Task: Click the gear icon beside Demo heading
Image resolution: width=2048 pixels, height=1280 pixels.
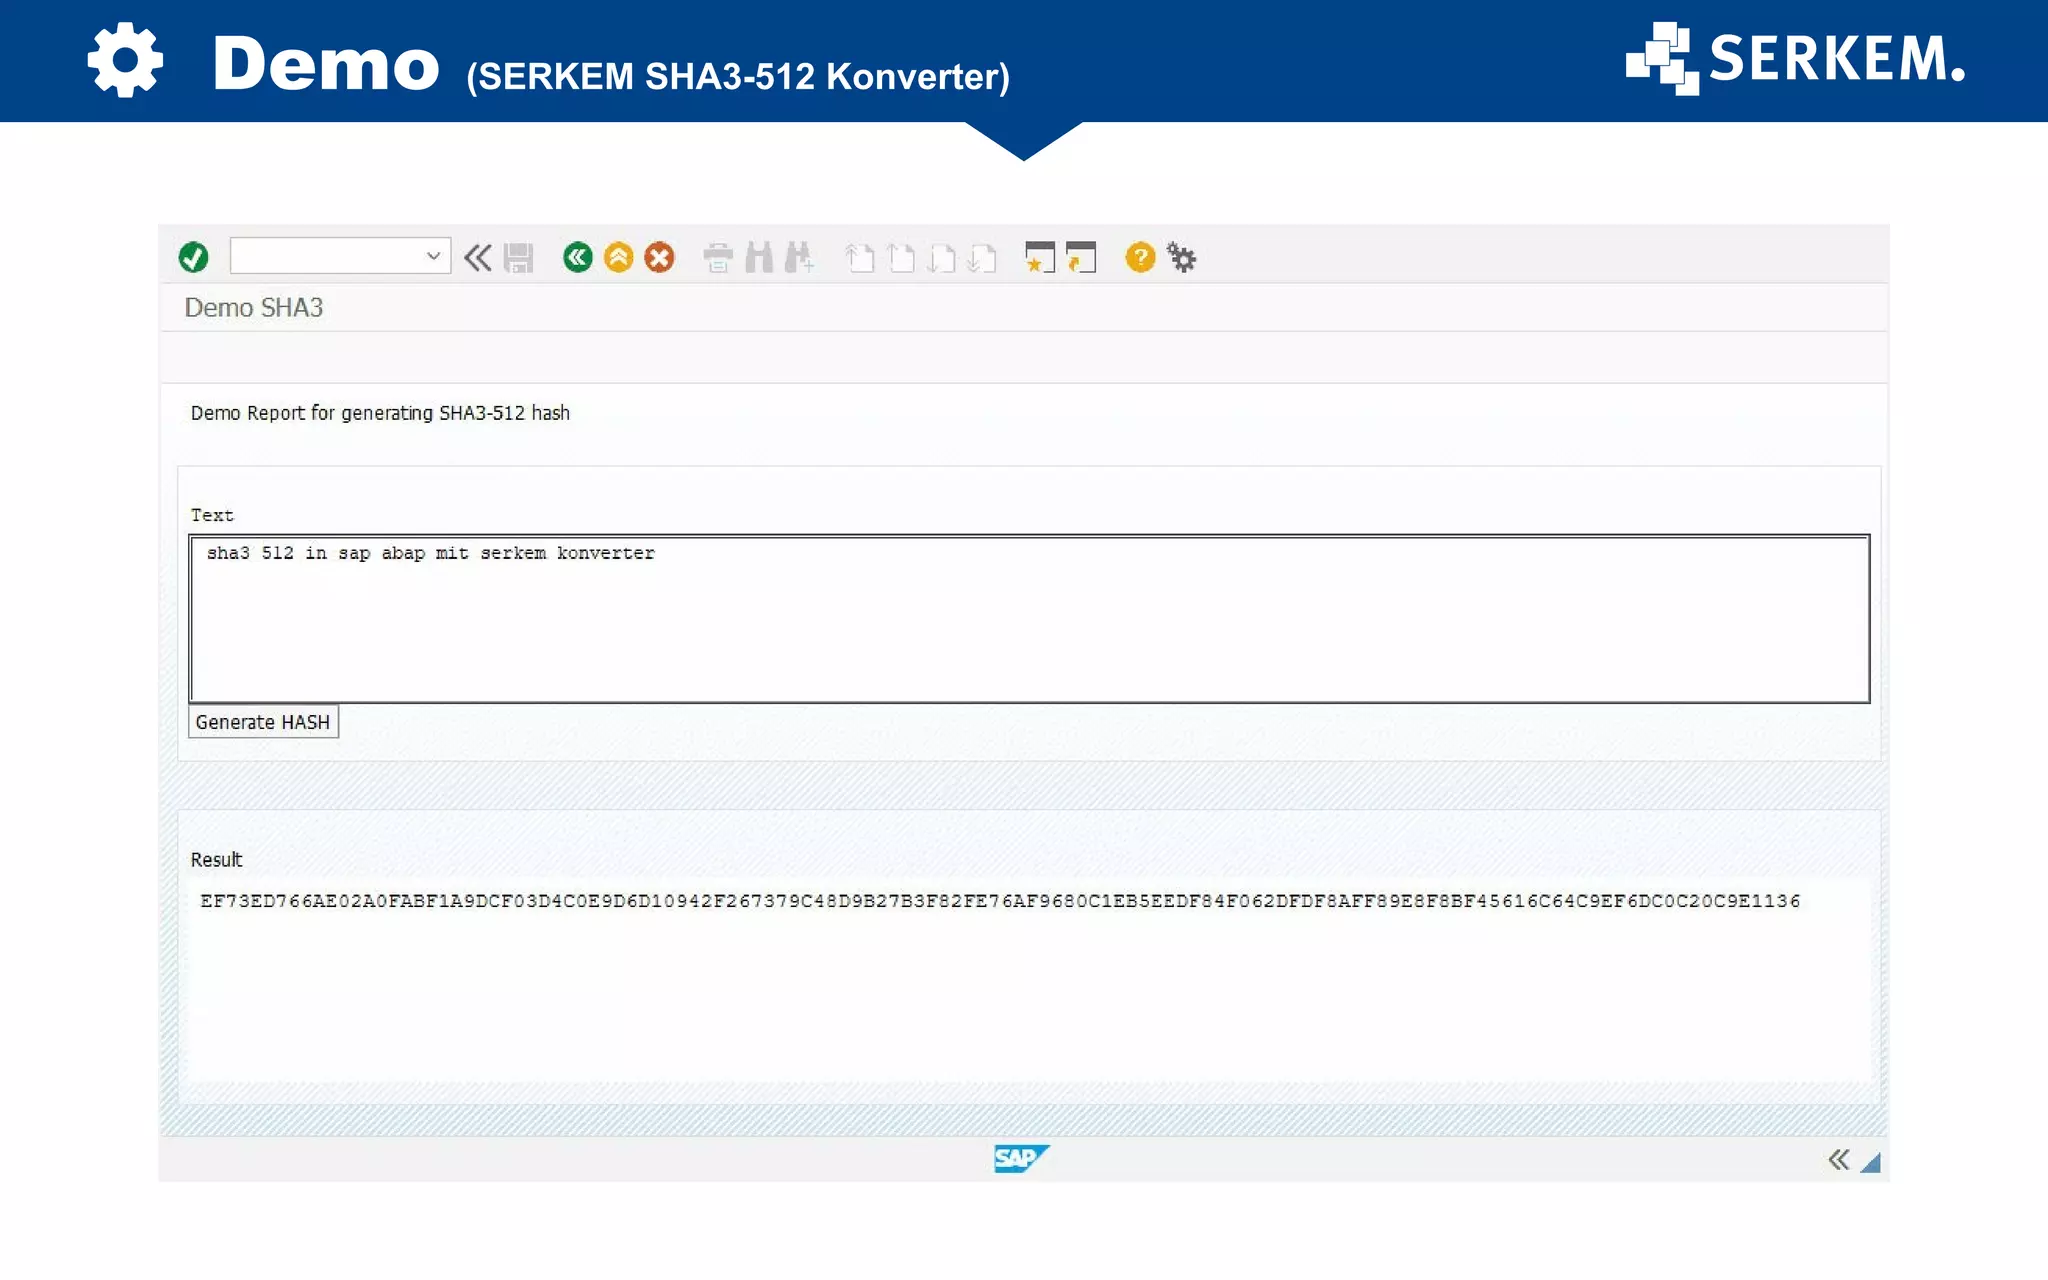Action: (x=125, y=60)
